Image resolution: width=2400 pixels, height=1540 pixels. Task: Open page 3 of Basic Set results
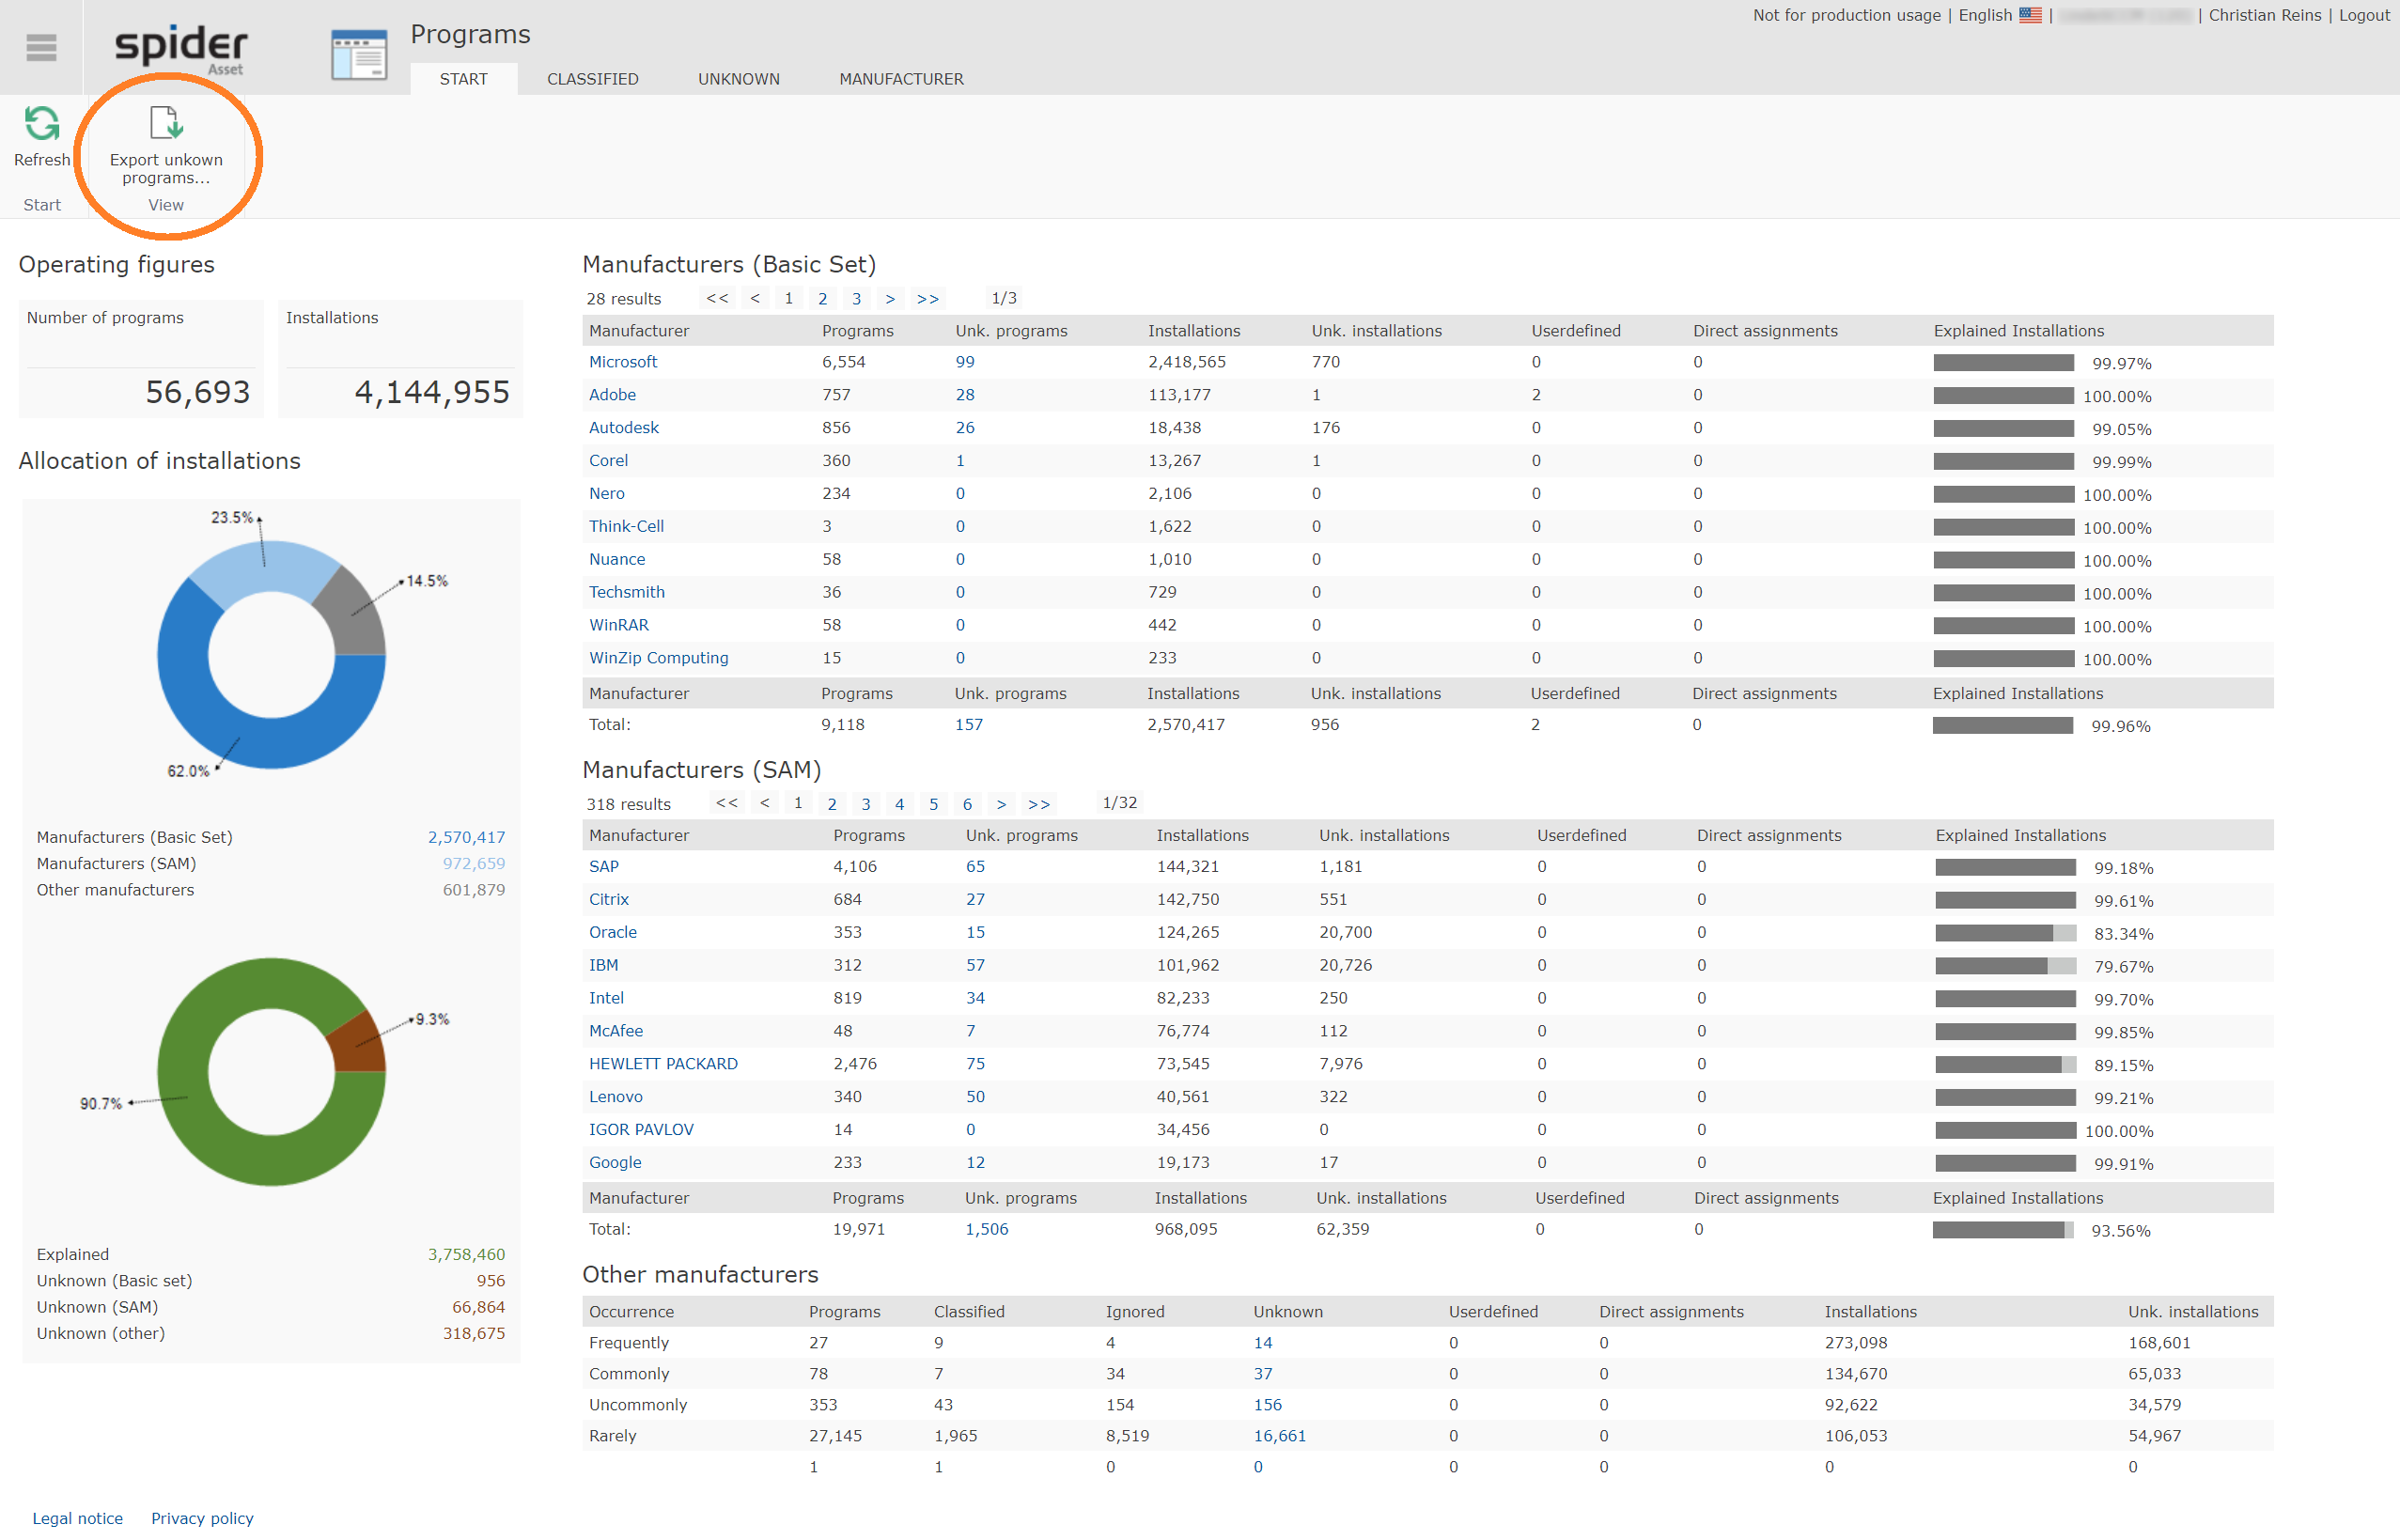point(856,298)
